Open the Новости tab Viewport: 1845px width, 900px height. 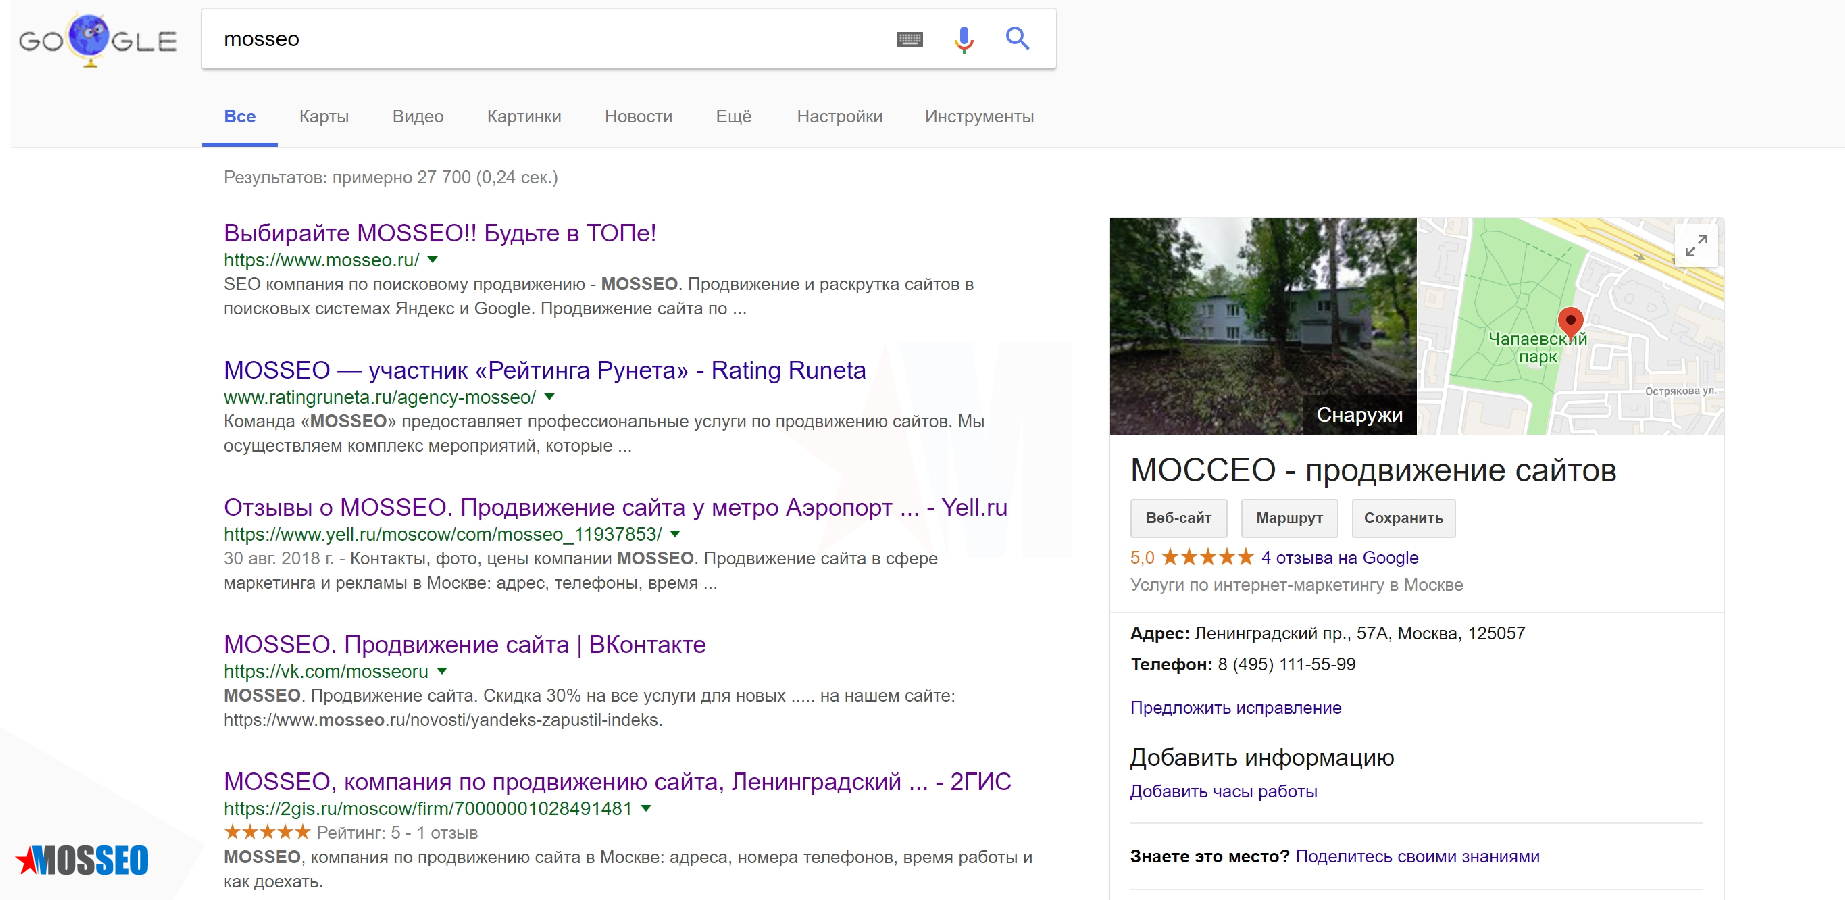638,116
